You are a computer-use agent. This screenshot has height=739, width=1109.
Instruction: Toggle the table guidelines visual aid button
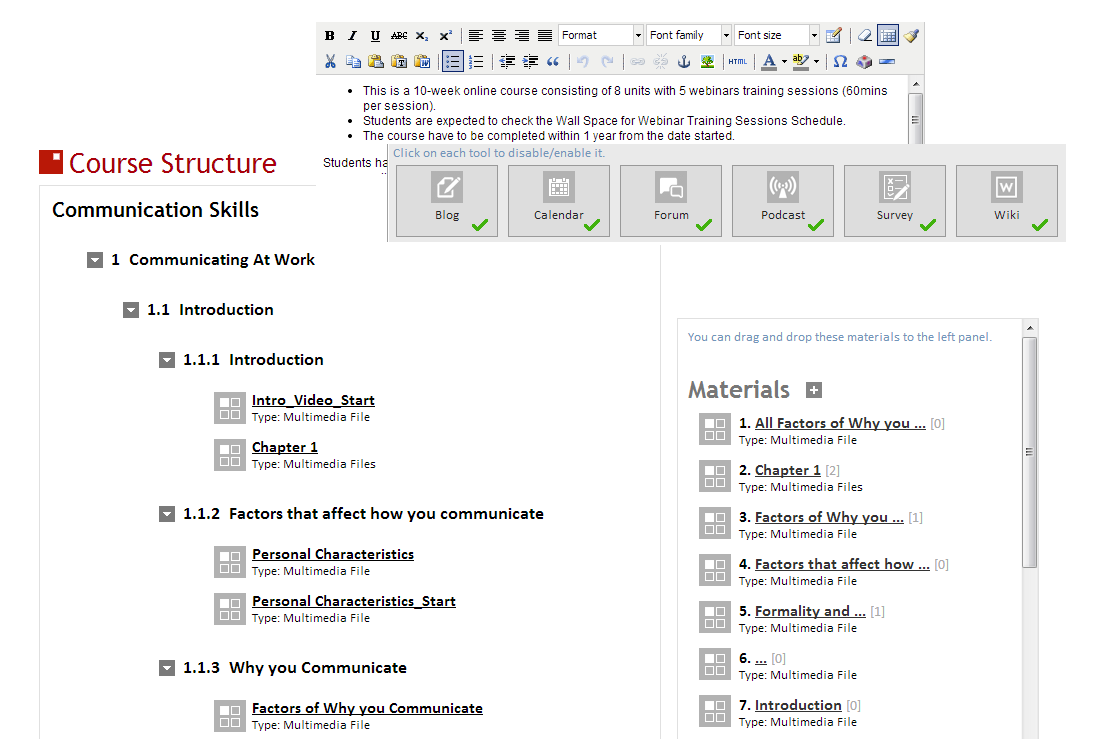tap(888, 35)
